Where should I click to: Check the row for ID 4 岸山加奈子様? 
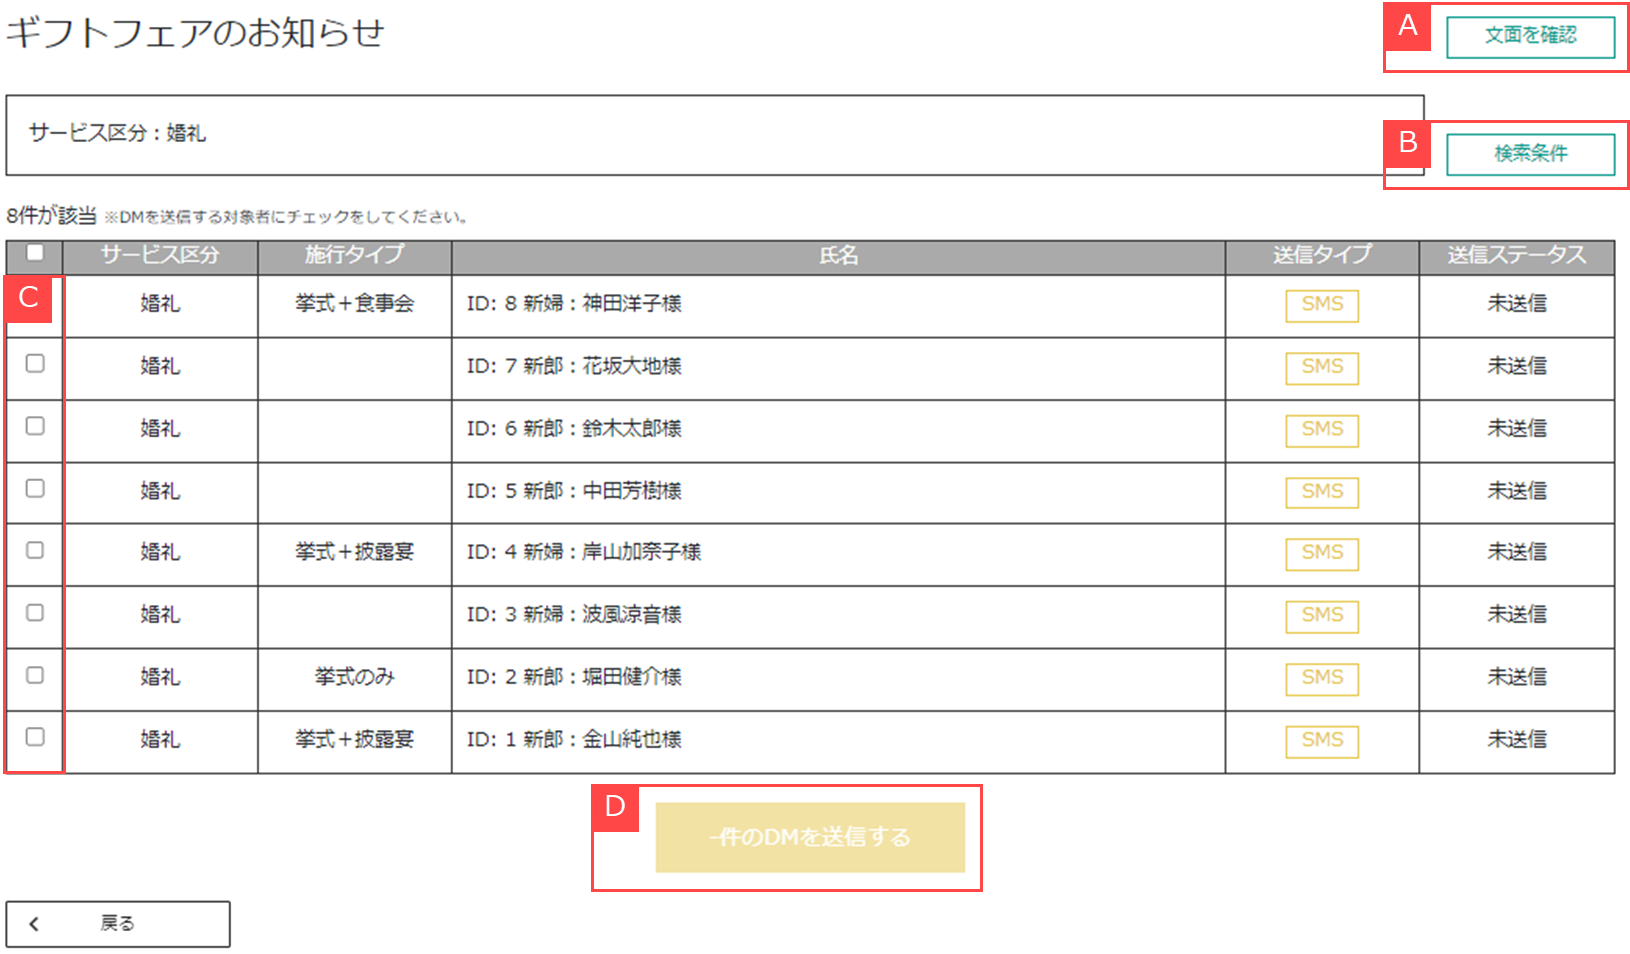tap(35, 550)
